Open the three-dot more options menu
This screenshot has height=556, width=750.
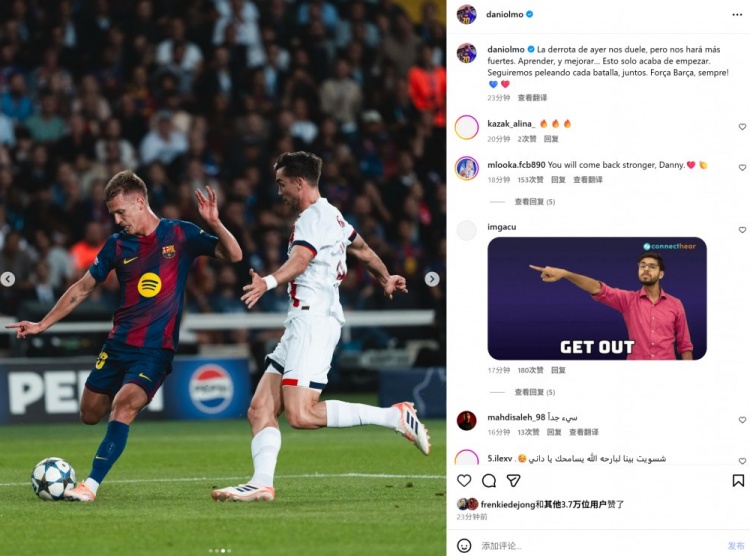pyautogui.click(x=737, y=15)
